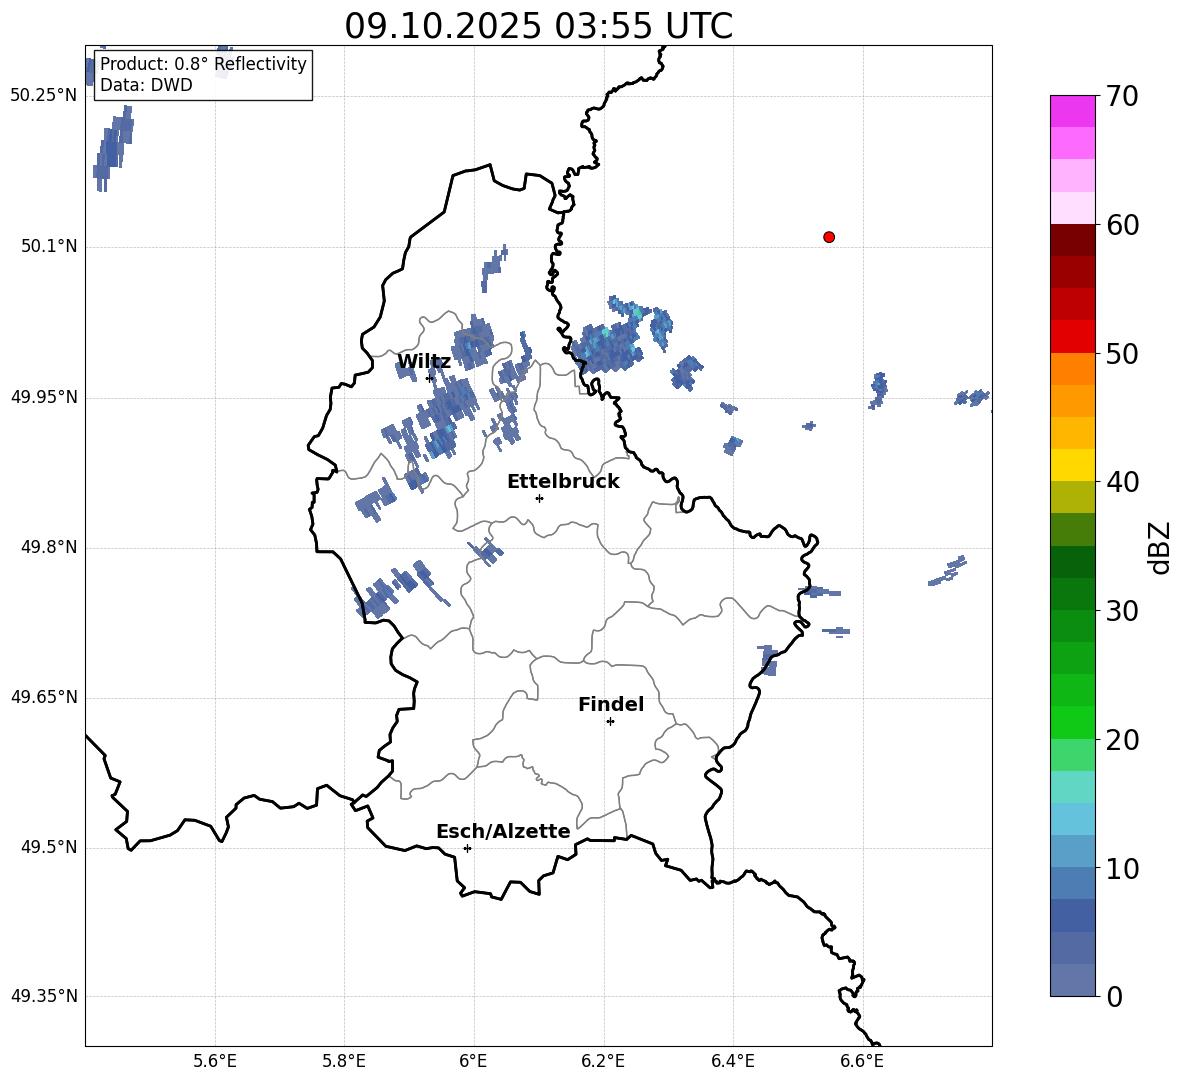Click the magenta top colorbar segment
Screen dimensions: 1184x1081
tap(1072, 111)
